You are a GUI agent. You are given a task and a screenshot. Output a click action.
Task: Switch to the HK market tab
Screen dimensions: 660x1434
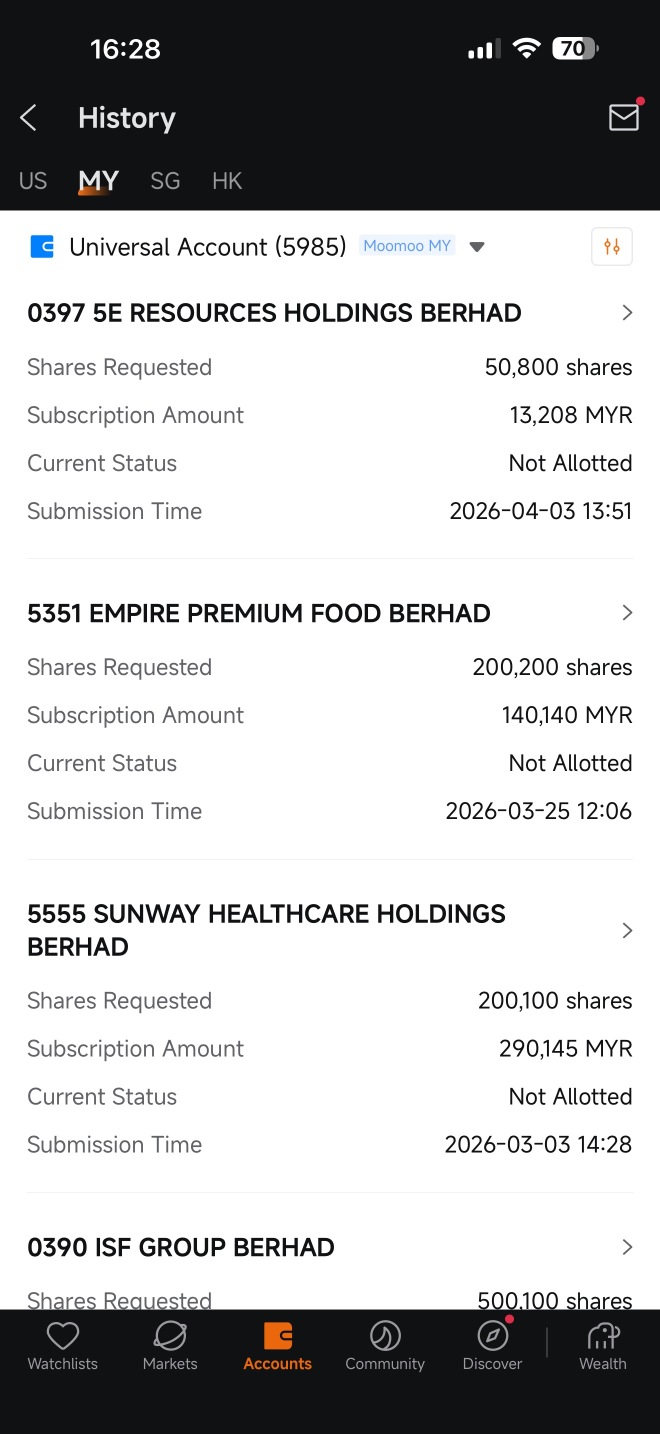tap(227, 181)
